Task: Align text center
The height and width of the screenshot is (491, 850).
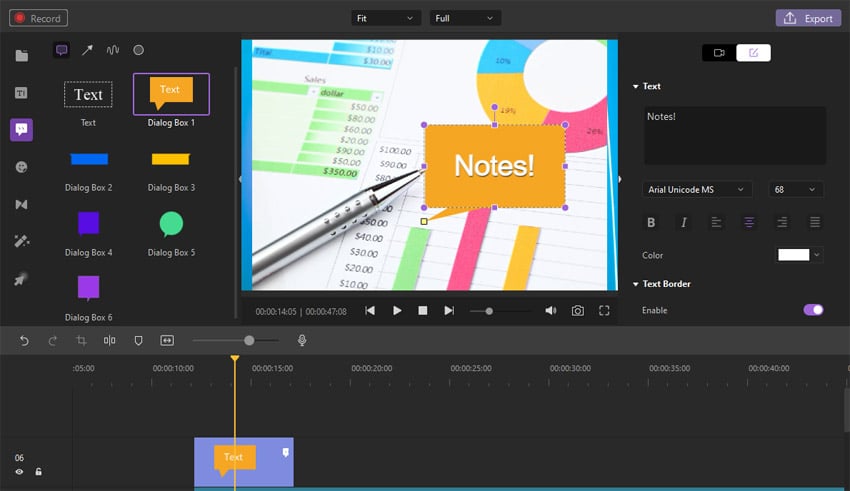Action: click(x=749, y=222)
